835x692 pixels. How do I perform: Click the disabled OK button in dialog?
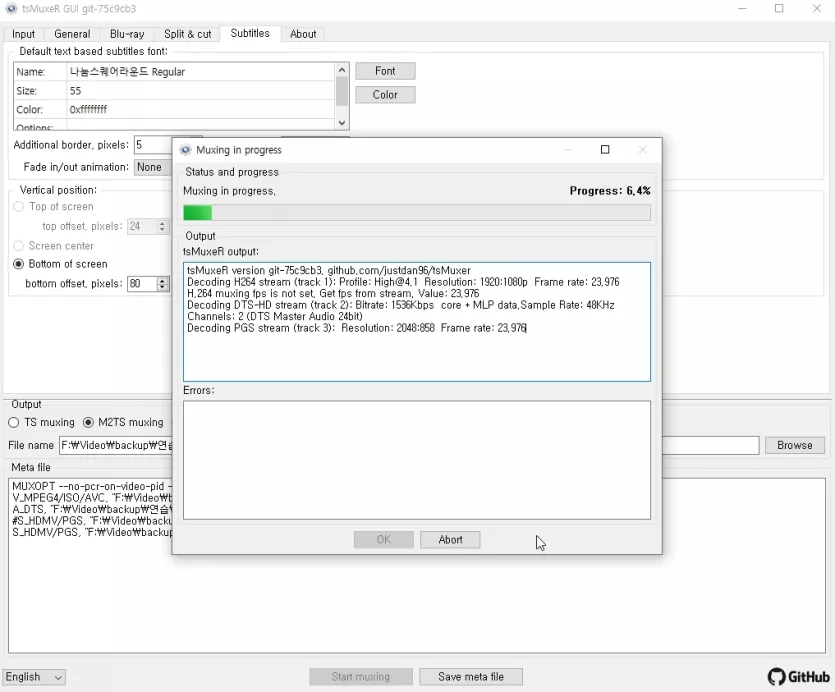(x=383, y=540)
